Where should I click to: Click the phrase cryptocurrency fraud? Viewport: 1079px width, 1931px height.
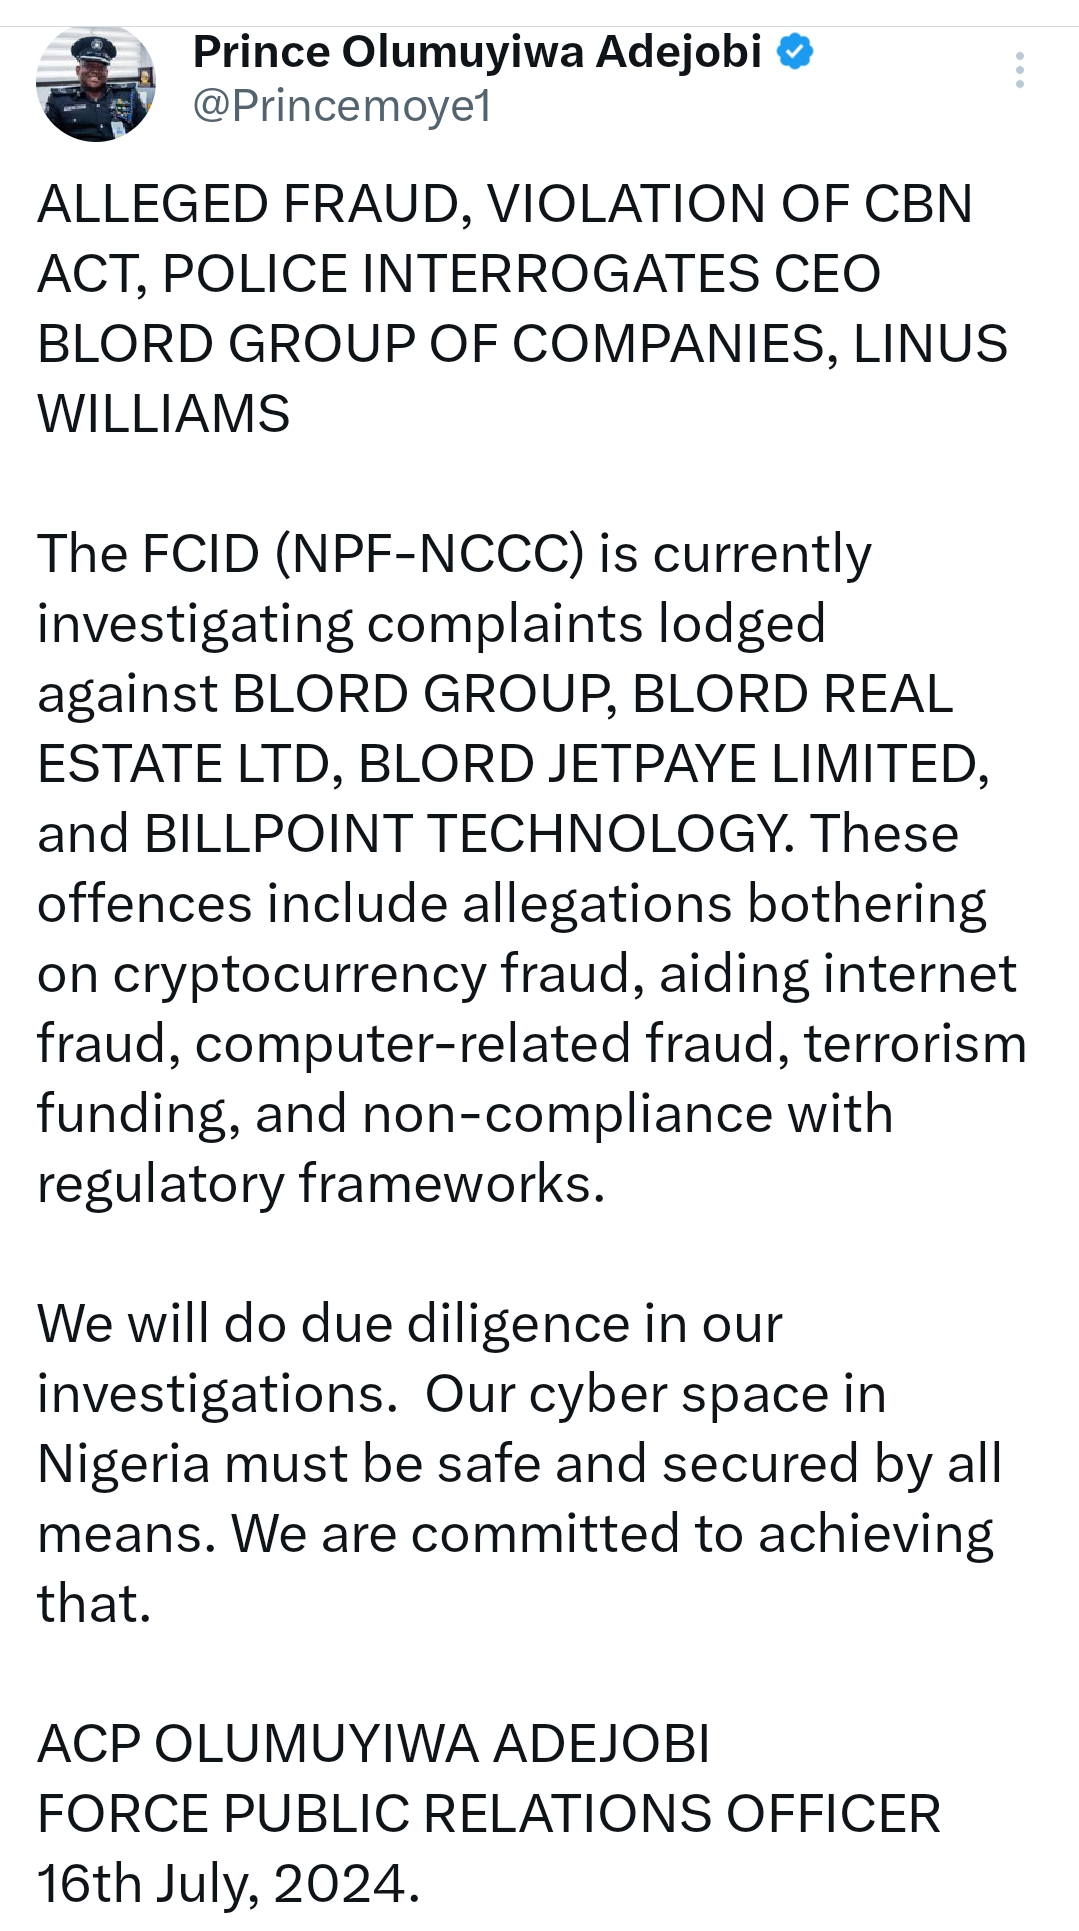[x=377, y=975]
